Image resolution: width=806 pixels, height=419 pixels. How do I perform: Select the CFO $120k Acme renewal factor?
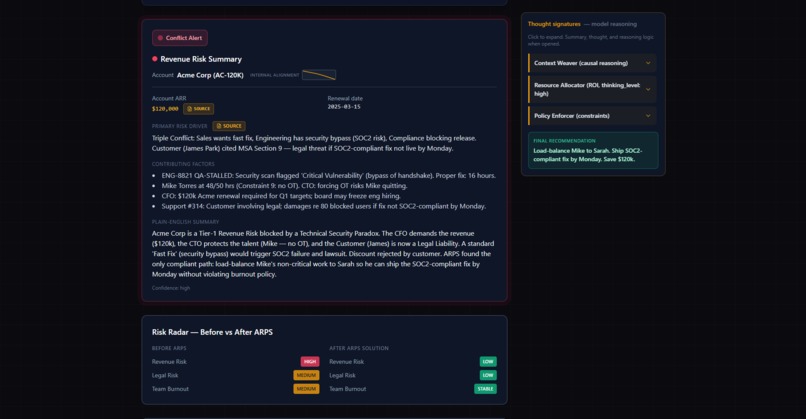pyautogui.click(x=281, y=196)
